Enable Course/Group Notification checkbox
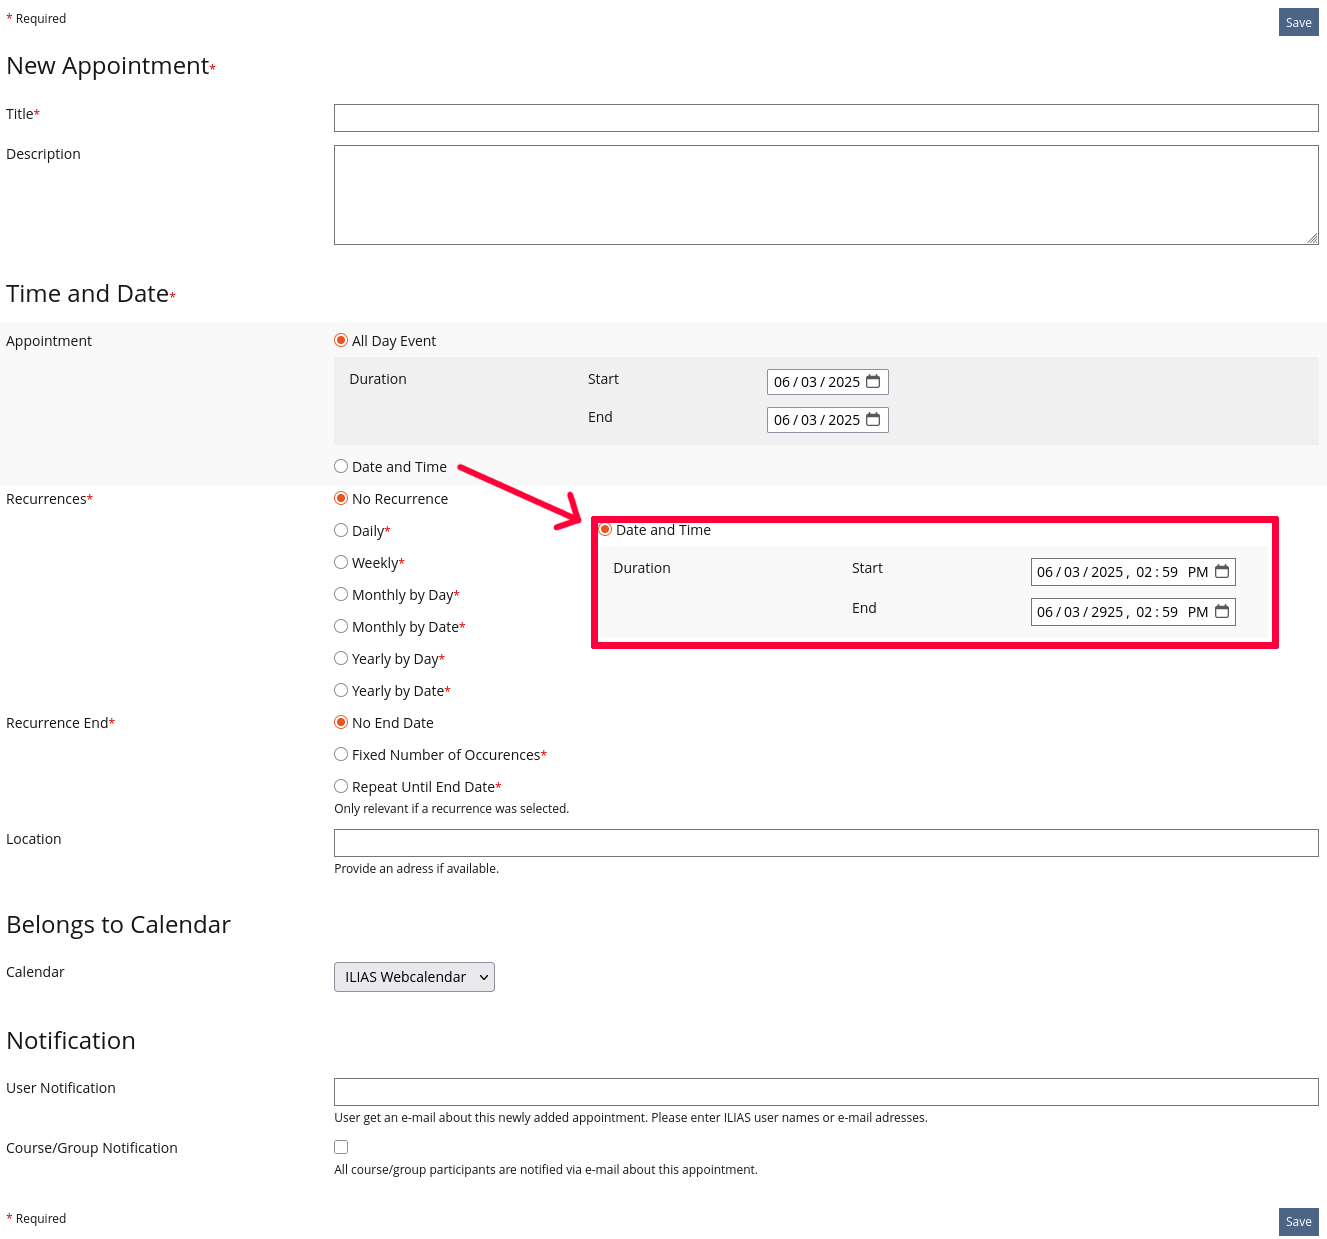Image resolution: width=1327 pixels, height=1239 pixels. [341, 1148]
